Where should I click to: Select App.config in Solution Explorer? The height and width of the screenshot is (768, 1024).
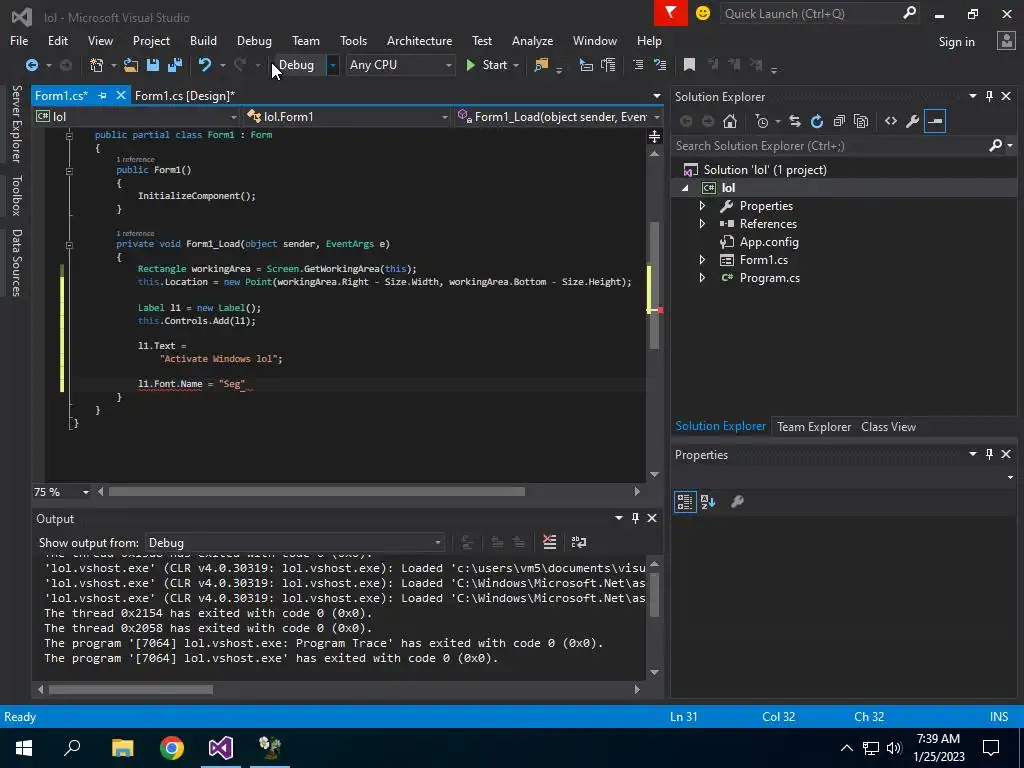click(769, 242)
